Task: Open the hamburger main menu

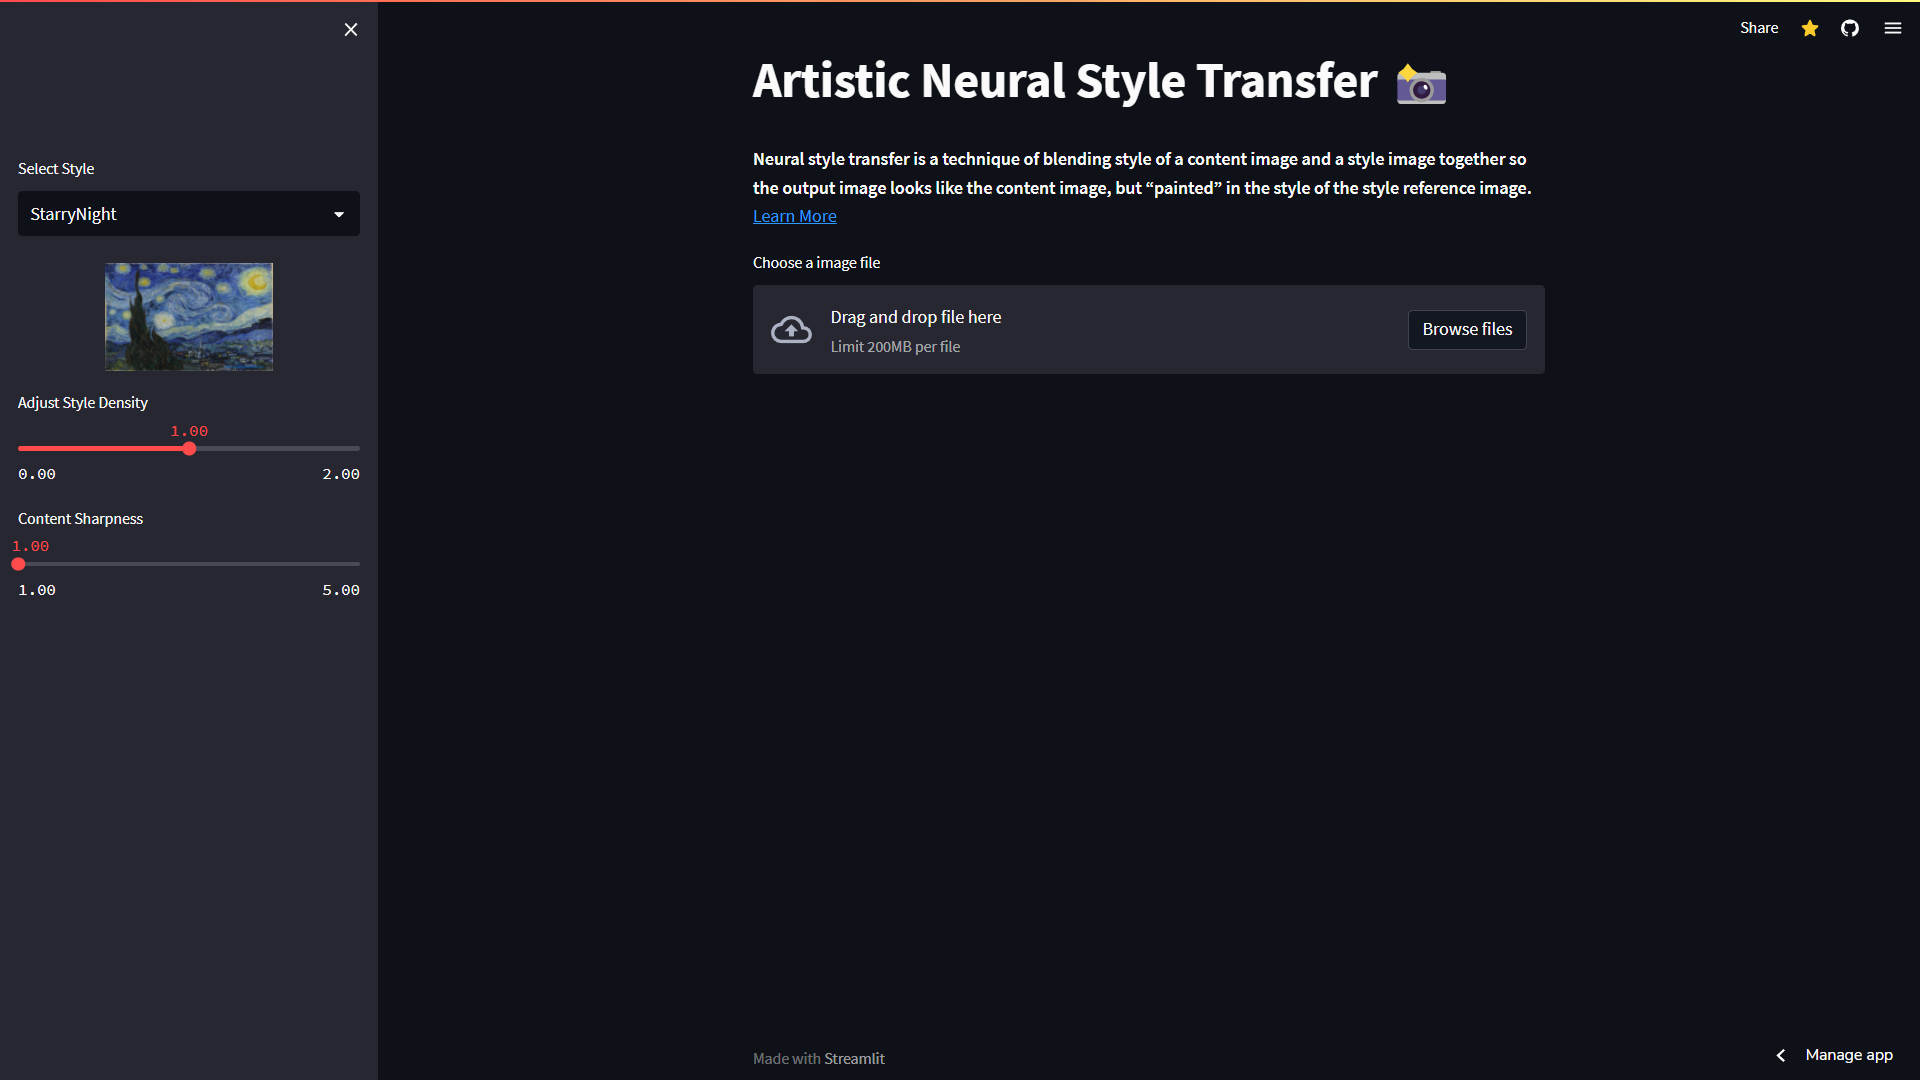Action: point(1893,28)
